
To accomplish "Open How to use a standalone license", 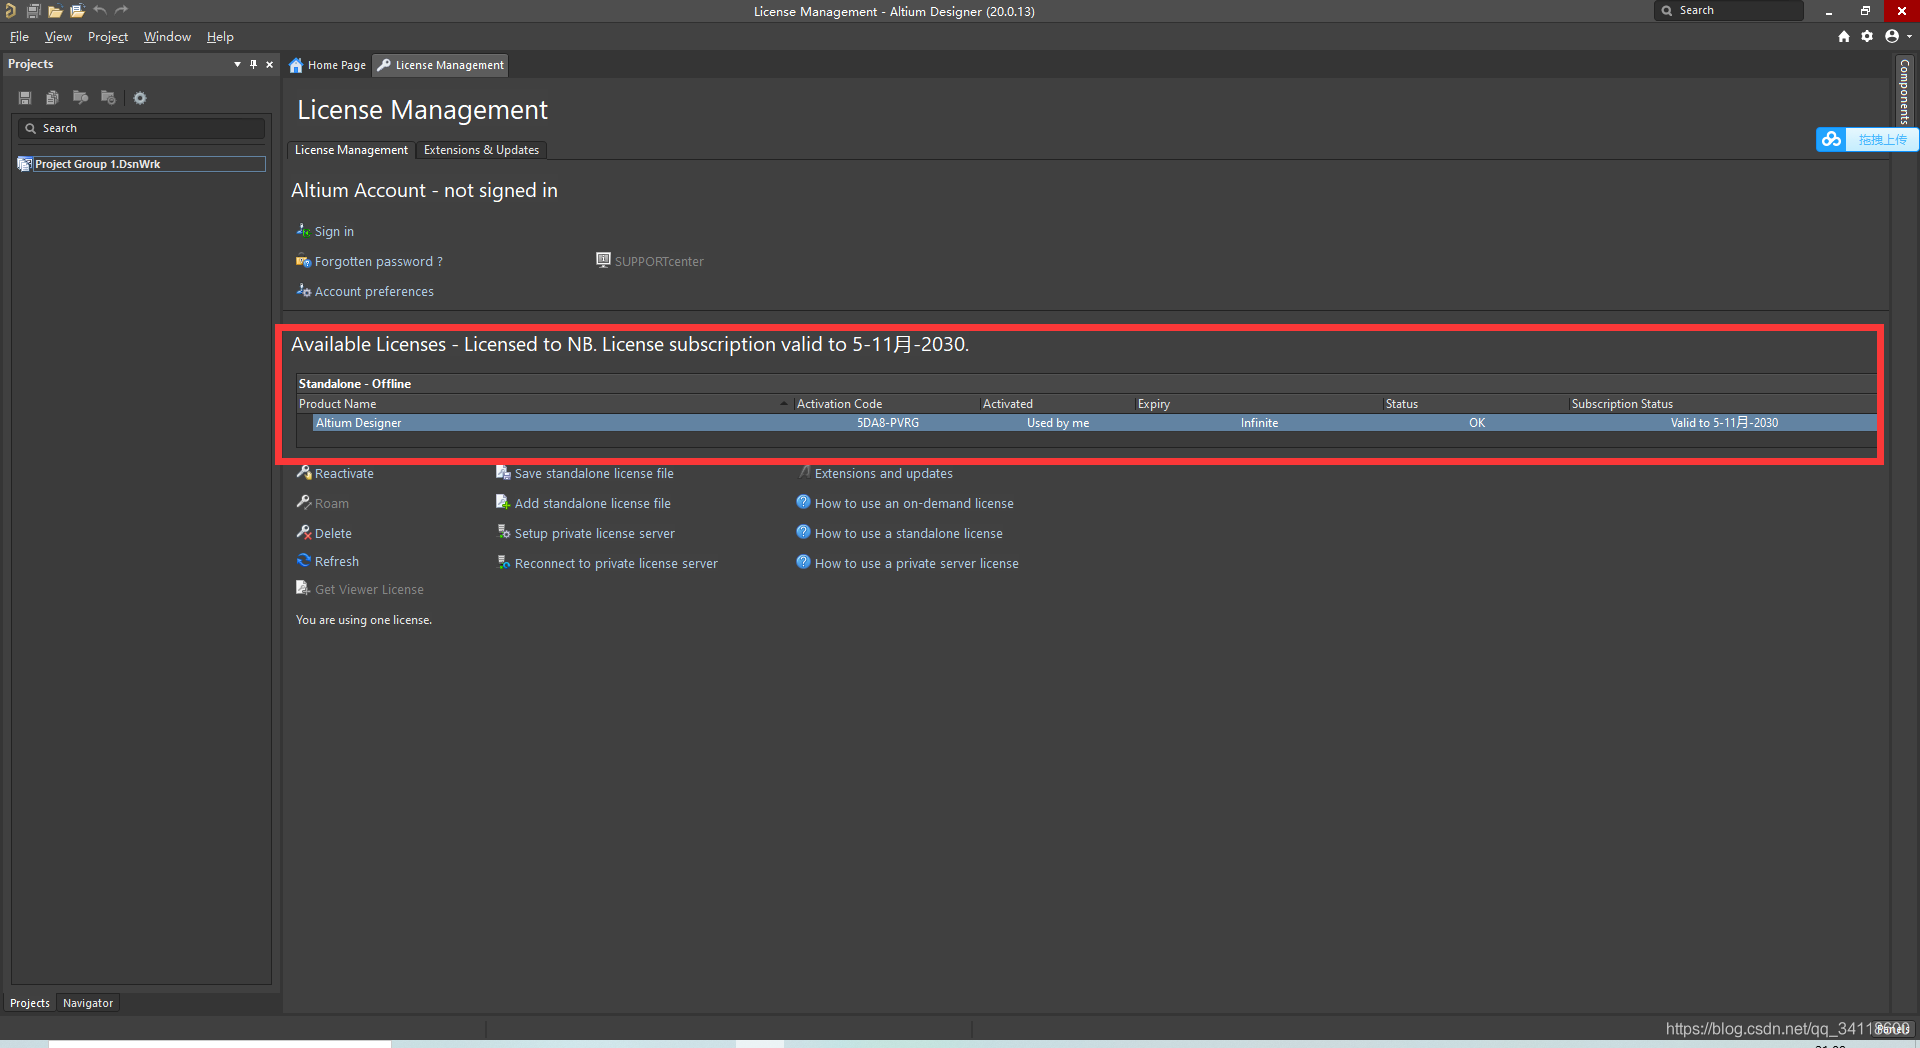I will (909, 534).
